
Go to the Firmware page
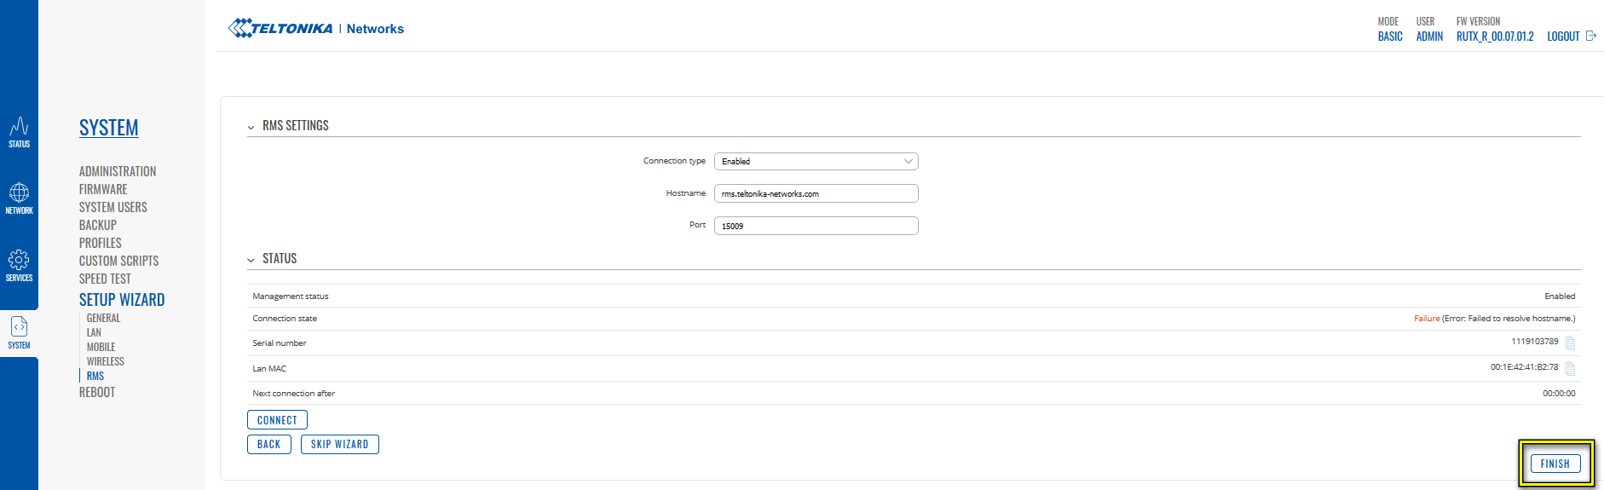tap(103, 189)
